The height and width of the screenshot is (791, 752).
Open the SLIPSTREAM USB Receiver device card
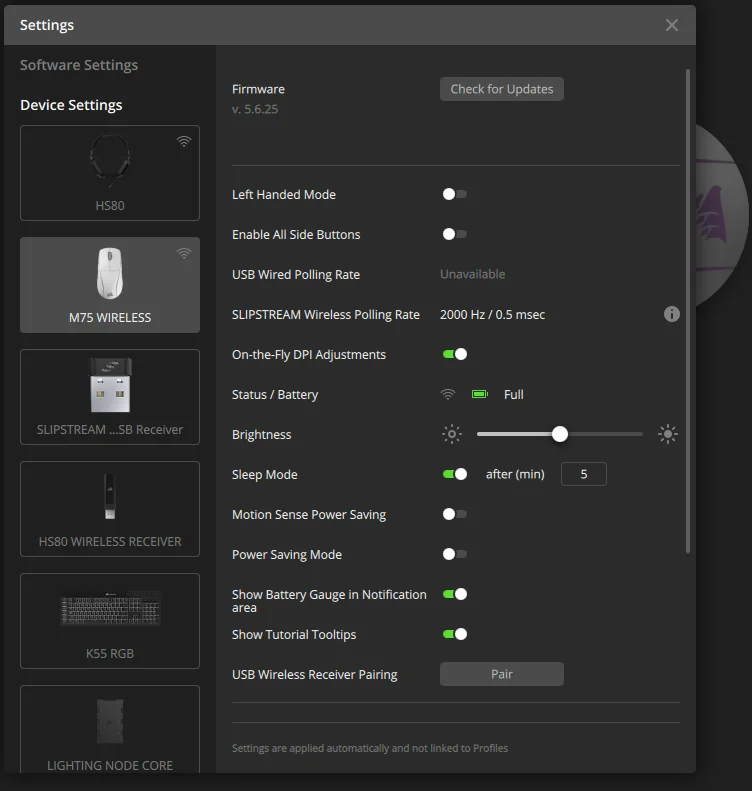[110, 397]
